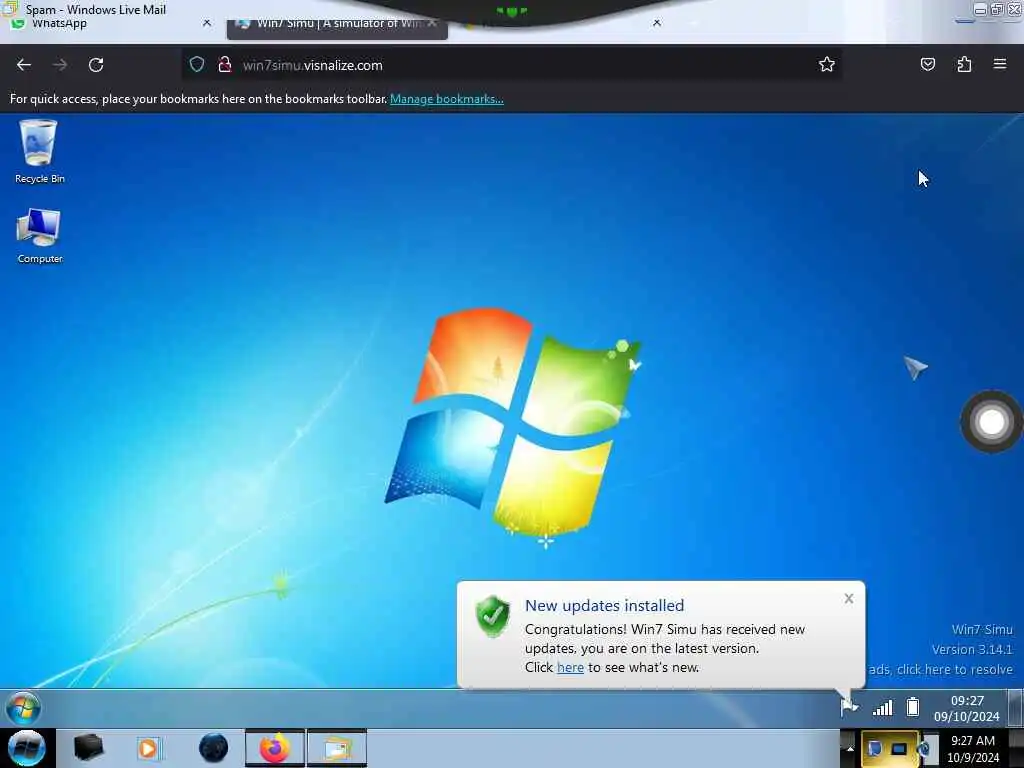Viewport: 1024px width, 768px height.
Task: Open the 09:27 clock in Win7 Simu taskbar
Action: pyautogui.click(x=967, y=709)
